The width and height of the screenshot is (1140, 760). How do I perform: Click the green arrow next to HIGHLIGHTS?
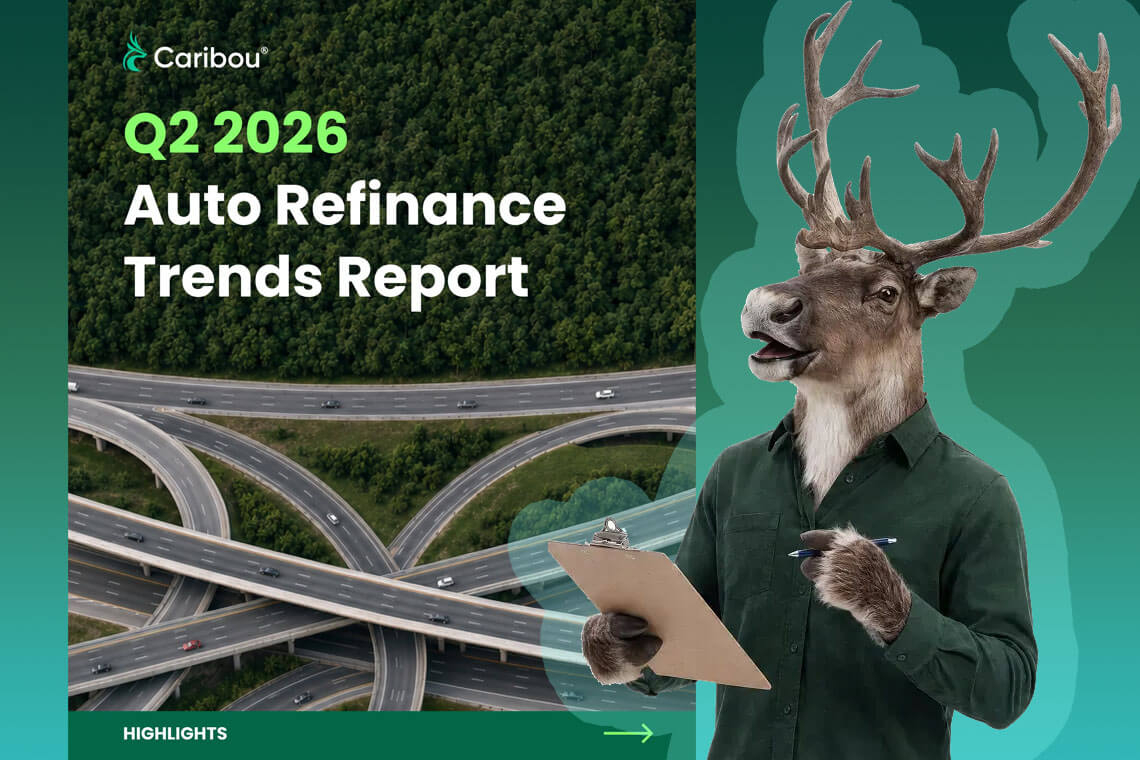pos(628,733)
